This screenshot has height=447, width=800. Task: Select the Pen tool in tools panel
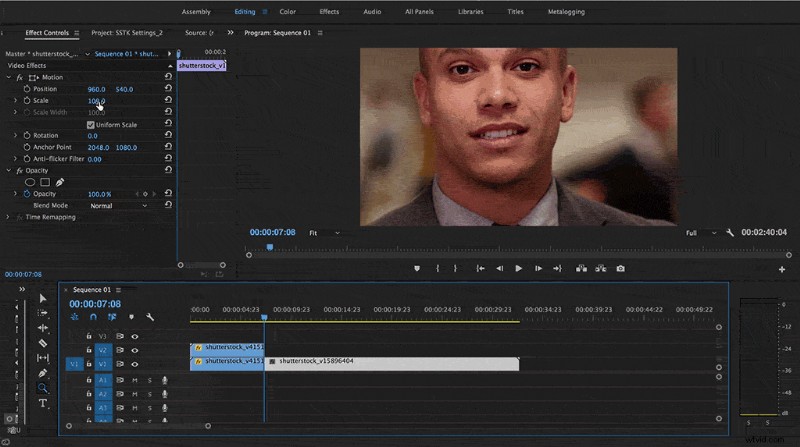(x=43, y=373)
